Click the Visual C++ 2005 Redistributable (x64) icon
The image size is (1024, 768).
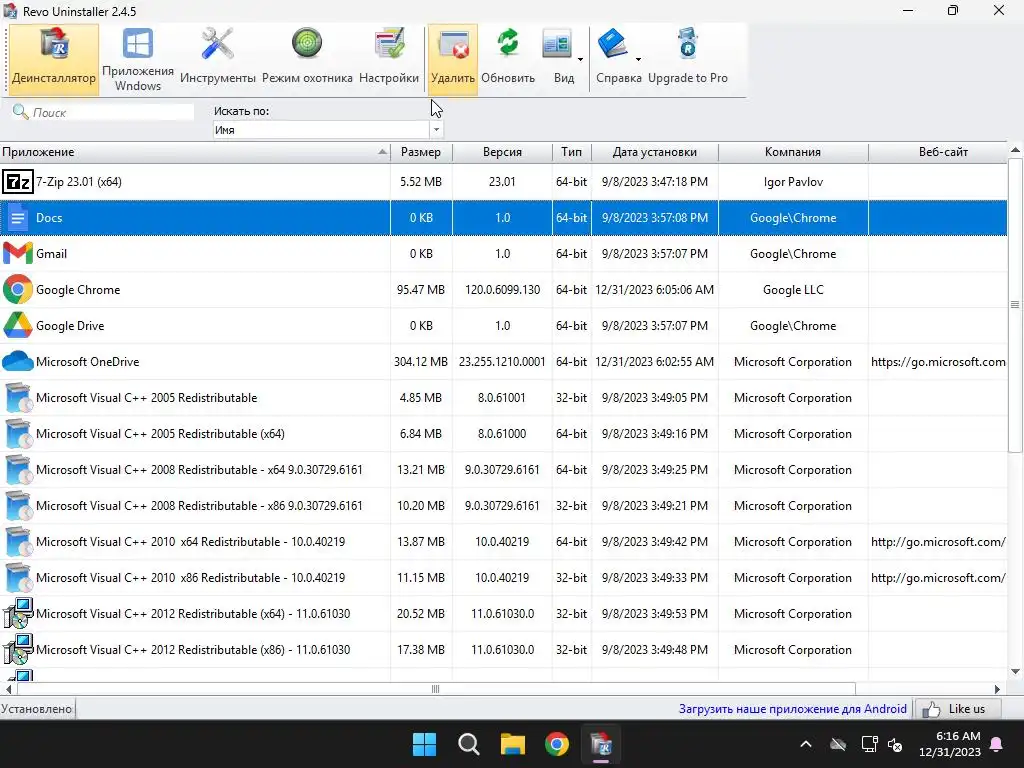click(18, 433)
